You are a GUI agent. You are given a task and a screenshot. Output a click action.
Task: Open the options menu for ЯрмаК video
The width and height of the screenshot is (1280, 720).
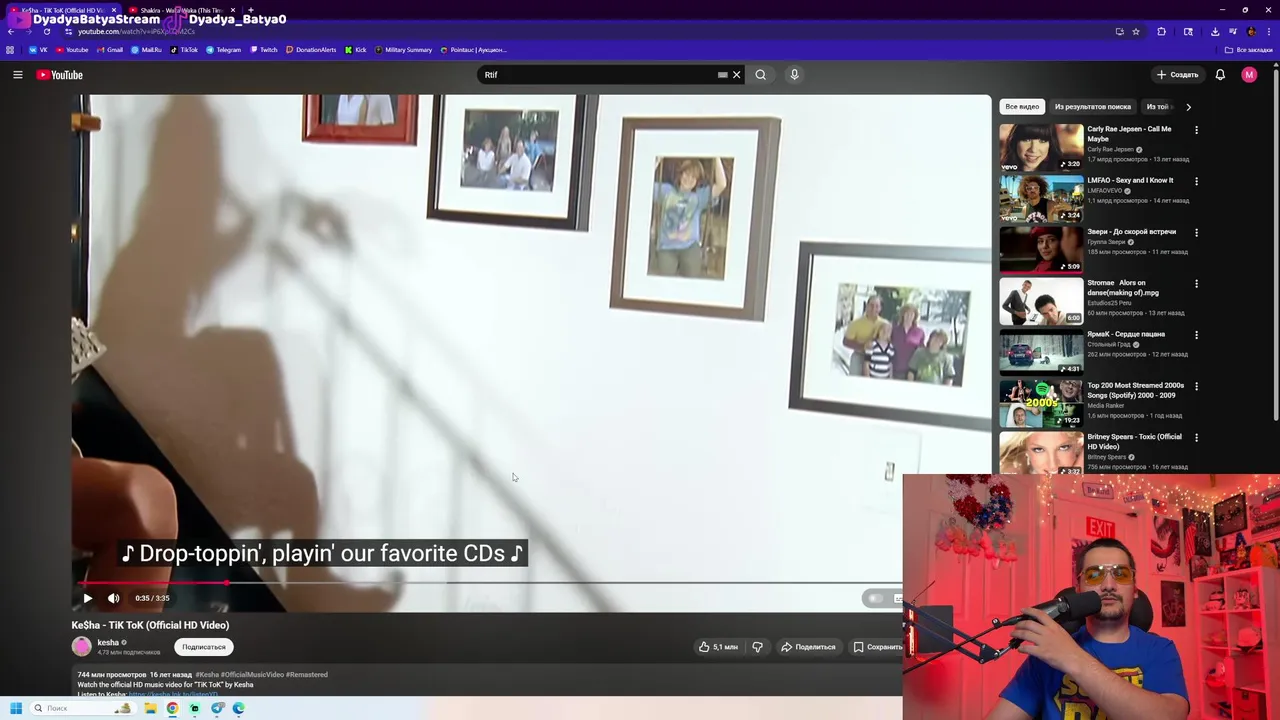click(x=1196, y=335)
